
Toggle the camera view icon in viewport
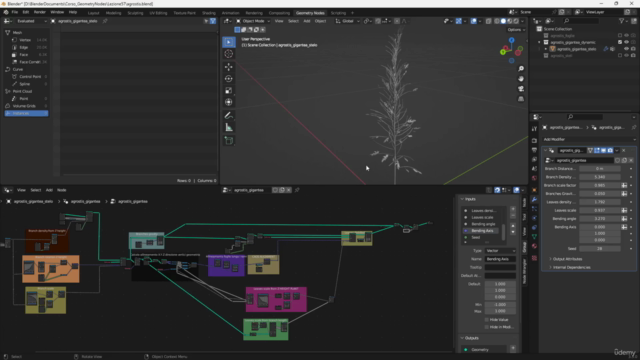[521, 89]
